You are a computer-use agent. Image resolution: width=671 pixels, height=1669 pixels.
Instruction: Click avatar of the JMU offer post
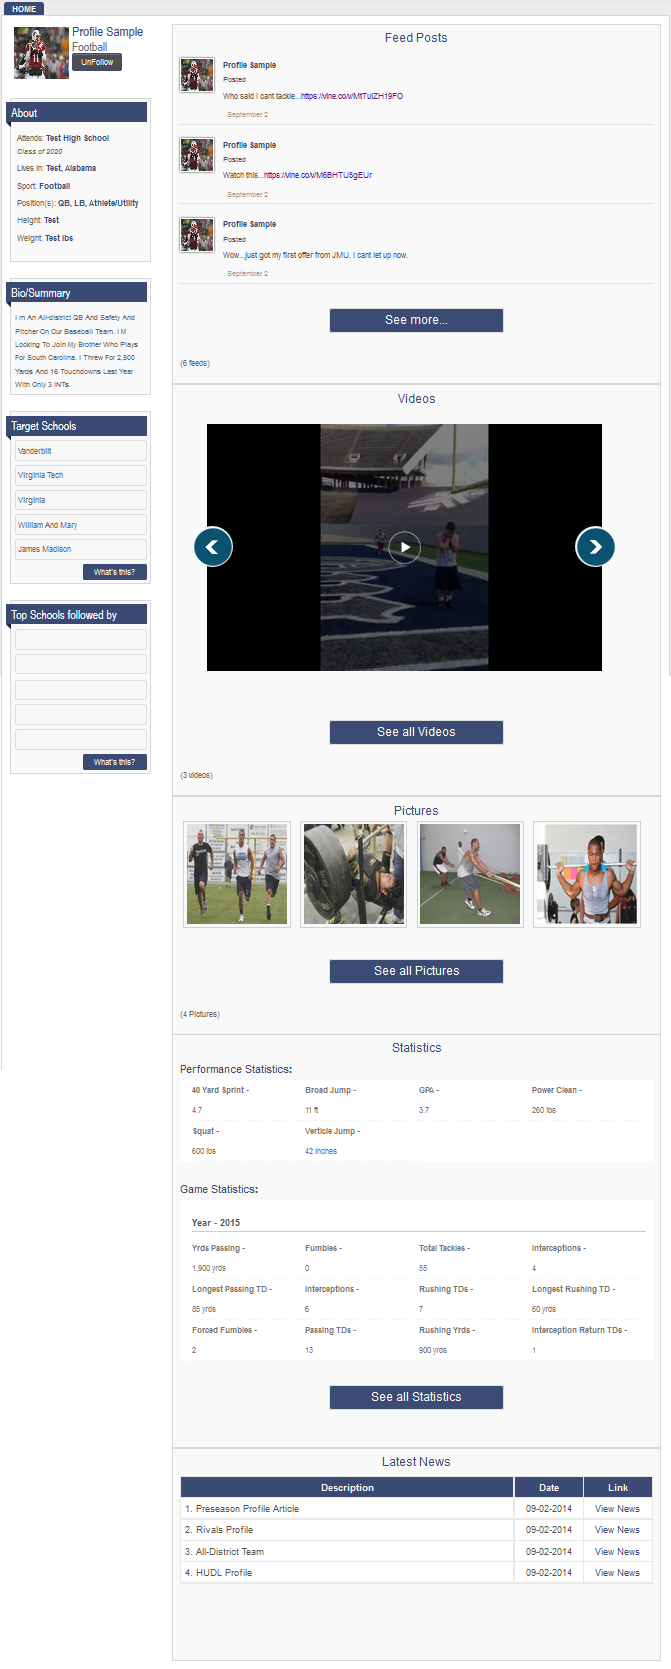click(197, 235)
